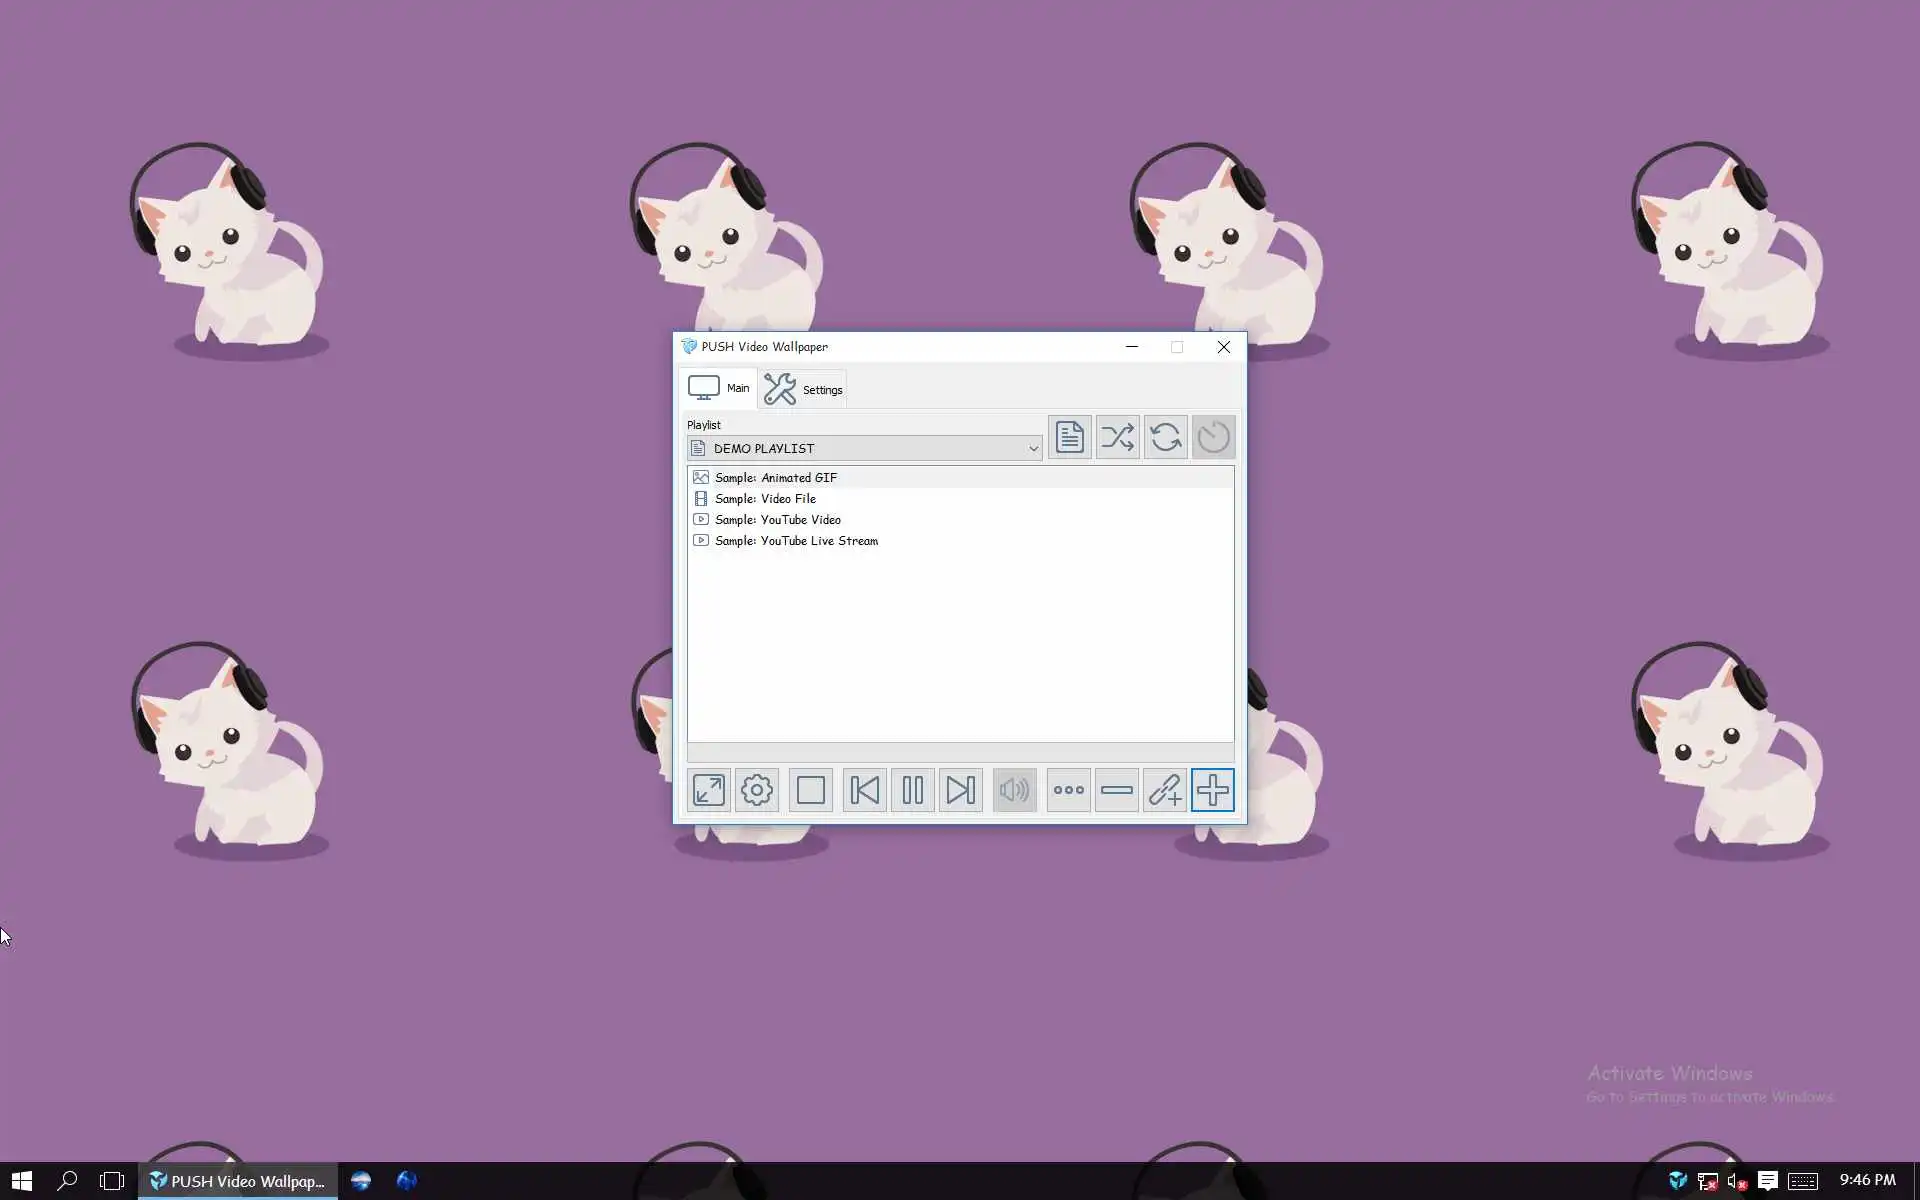Pause the current wallpaper playback
The image size is (1920, 1200).
912,790
